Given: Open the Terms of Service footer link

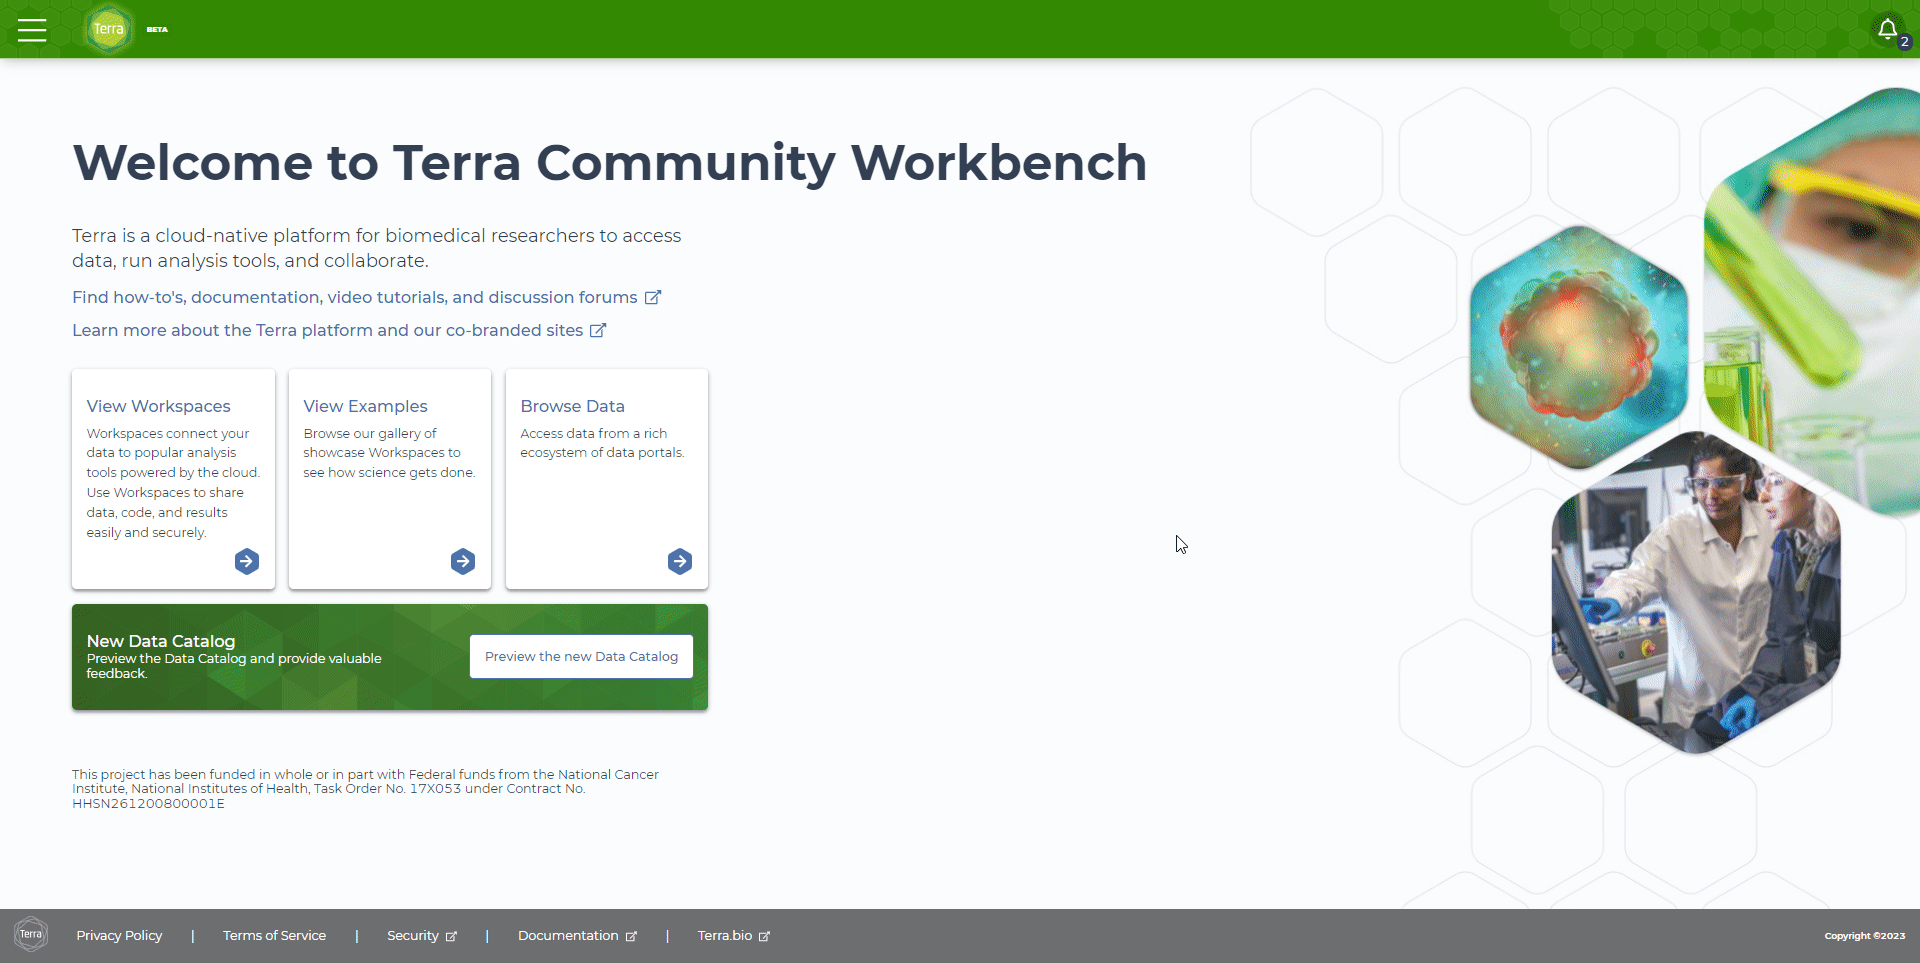Looking at the screenshot, I should click(274, 935).
